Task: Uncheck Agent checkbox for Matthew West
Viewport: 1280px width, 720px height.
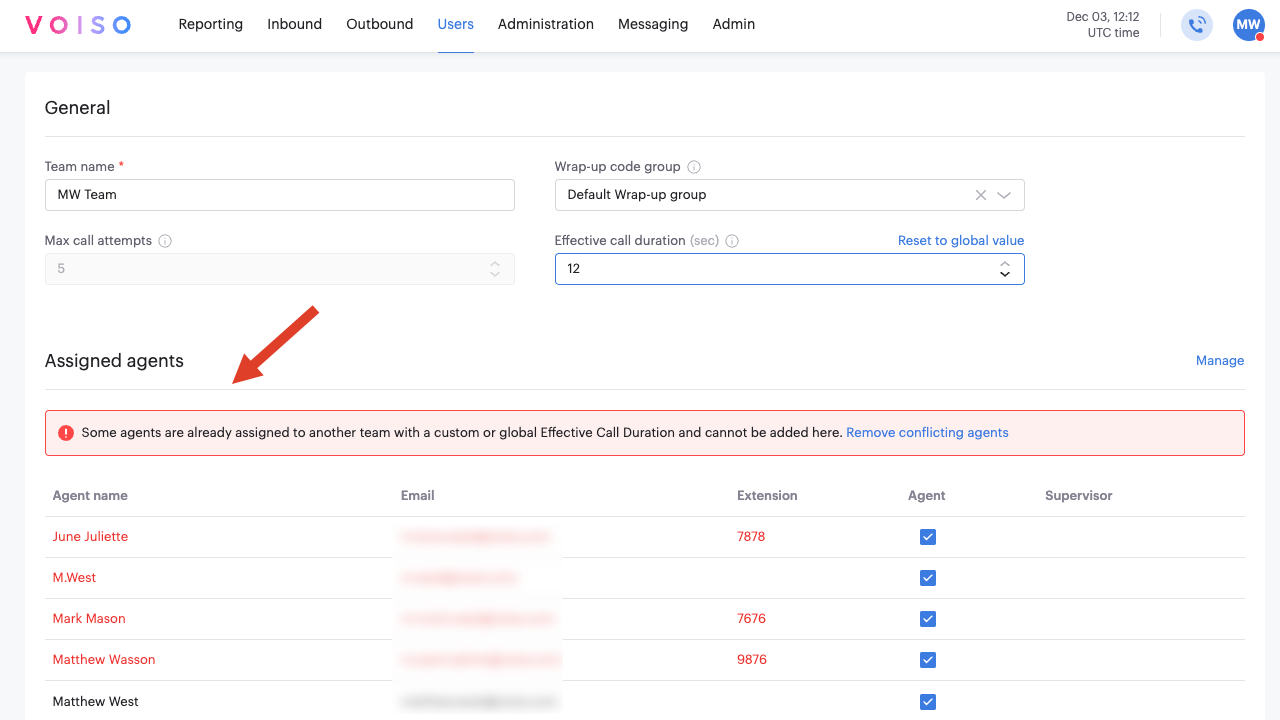Action: point(927,702)
